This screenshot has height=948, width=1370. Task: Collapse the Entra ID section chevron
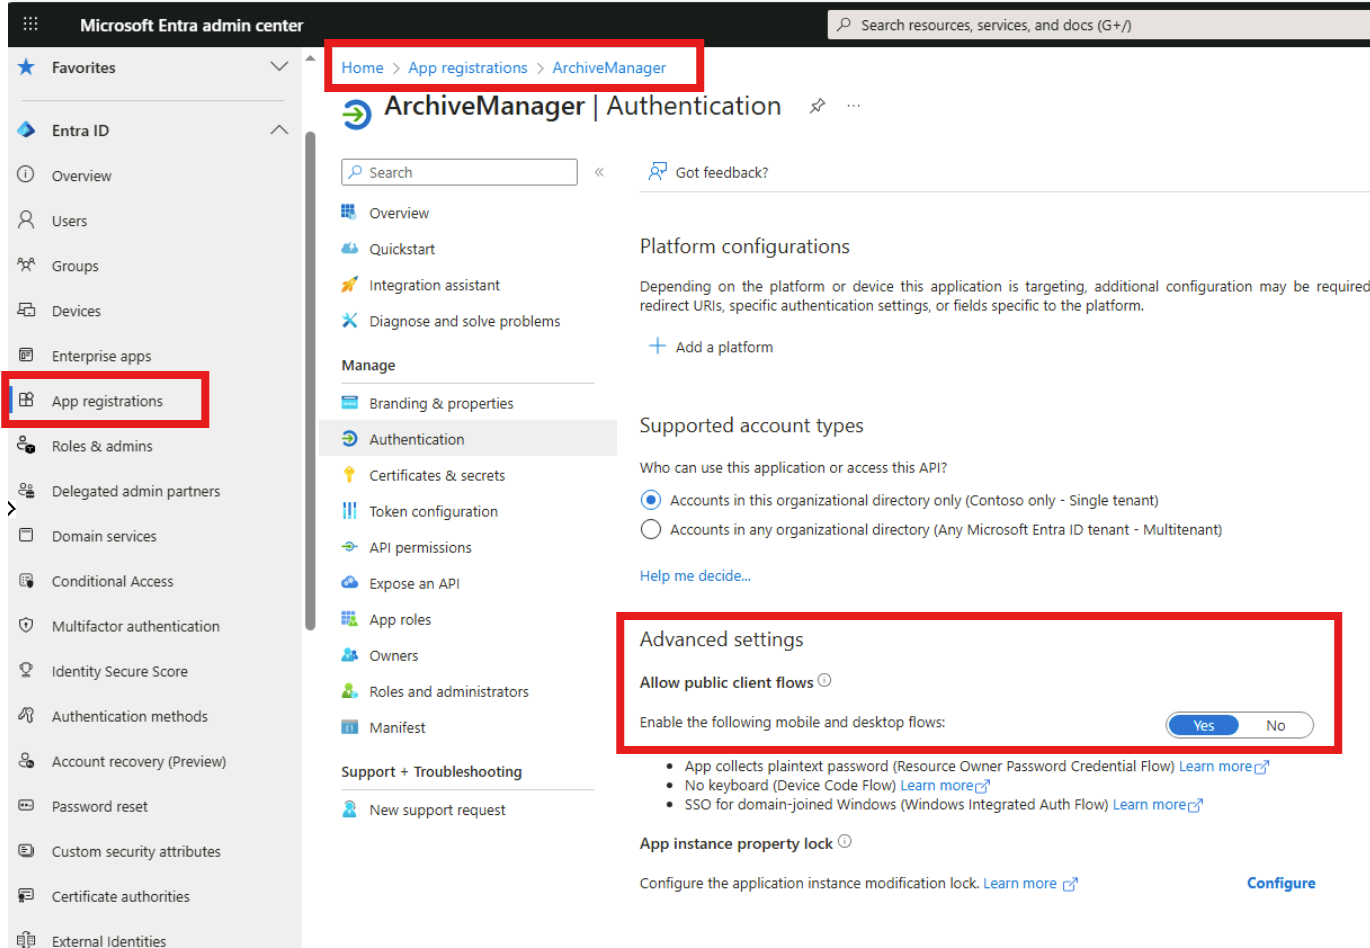point(279,130)
